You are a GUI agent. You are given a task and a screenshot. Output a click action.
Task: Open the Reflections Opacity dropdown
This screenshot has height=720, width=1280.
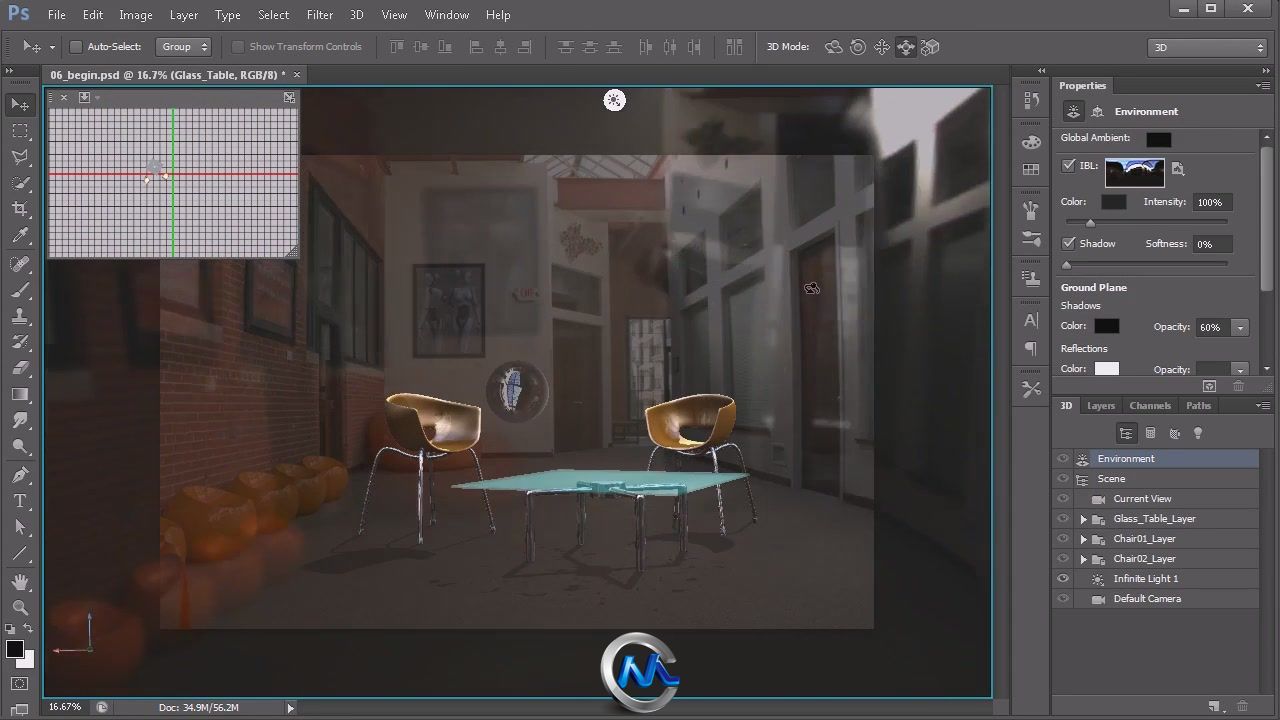tap(1240, 369)
